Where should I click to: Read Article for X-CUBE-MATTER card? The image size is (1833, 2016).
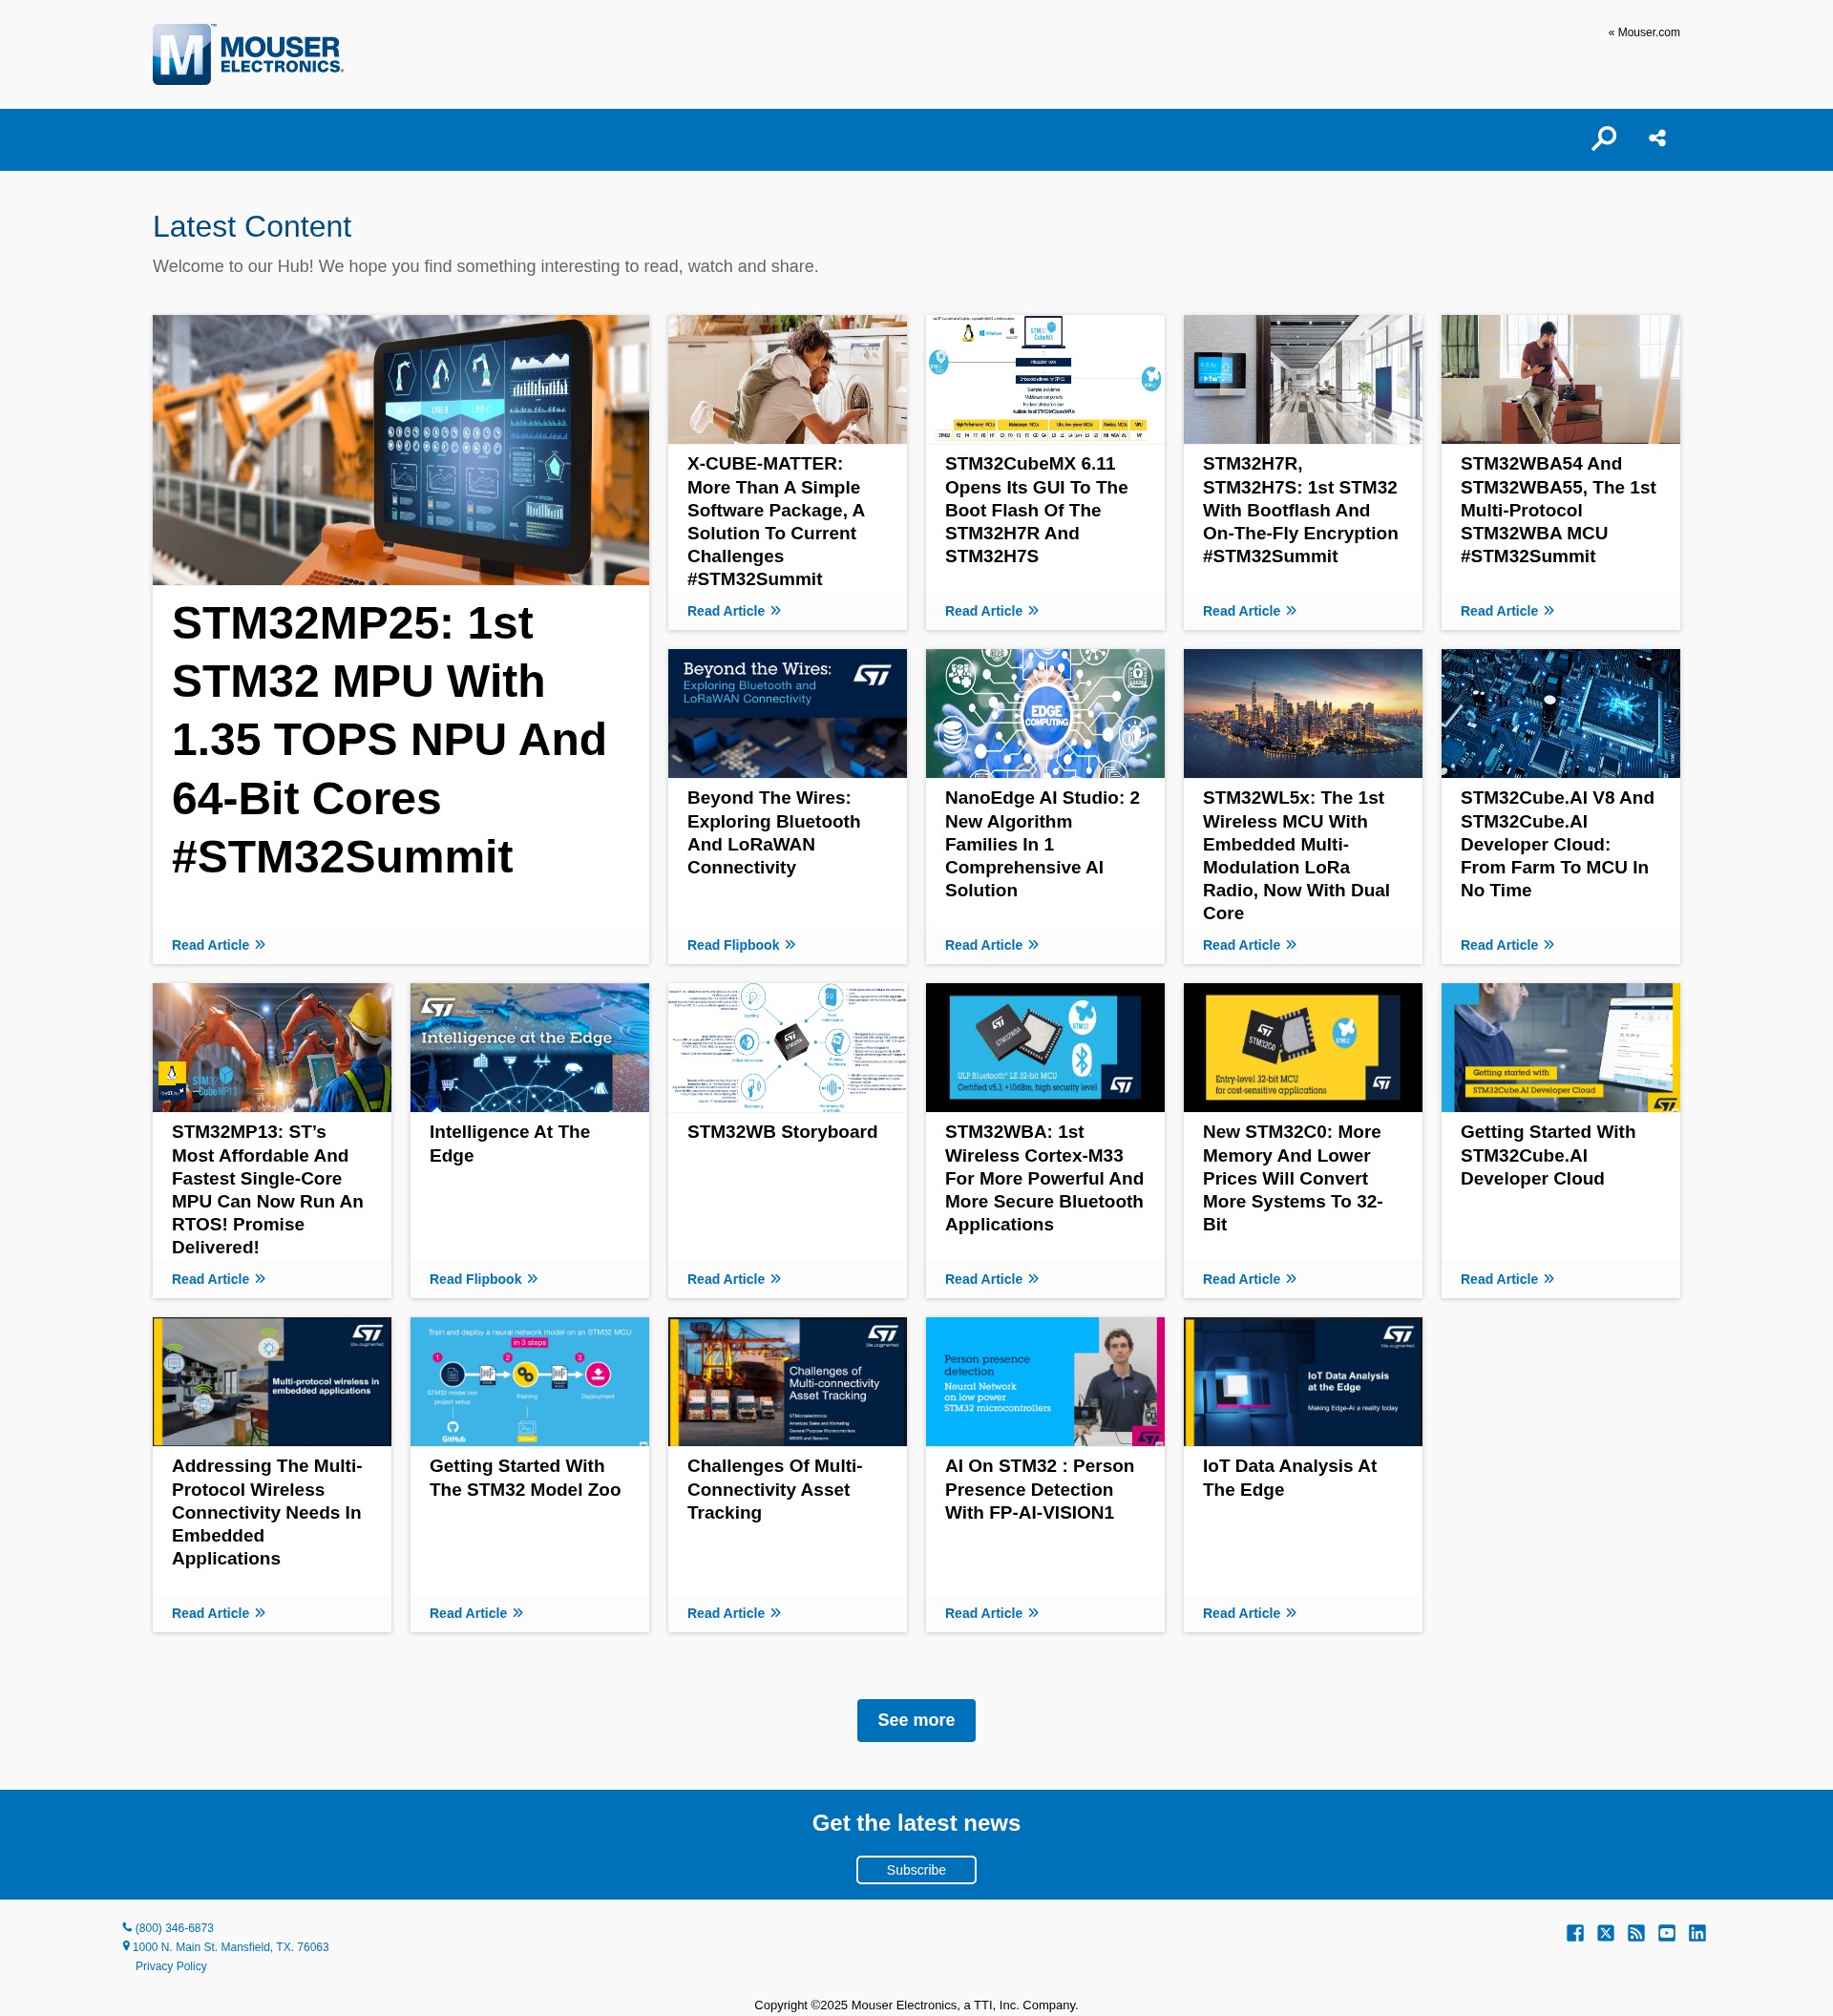click(734, 611)
